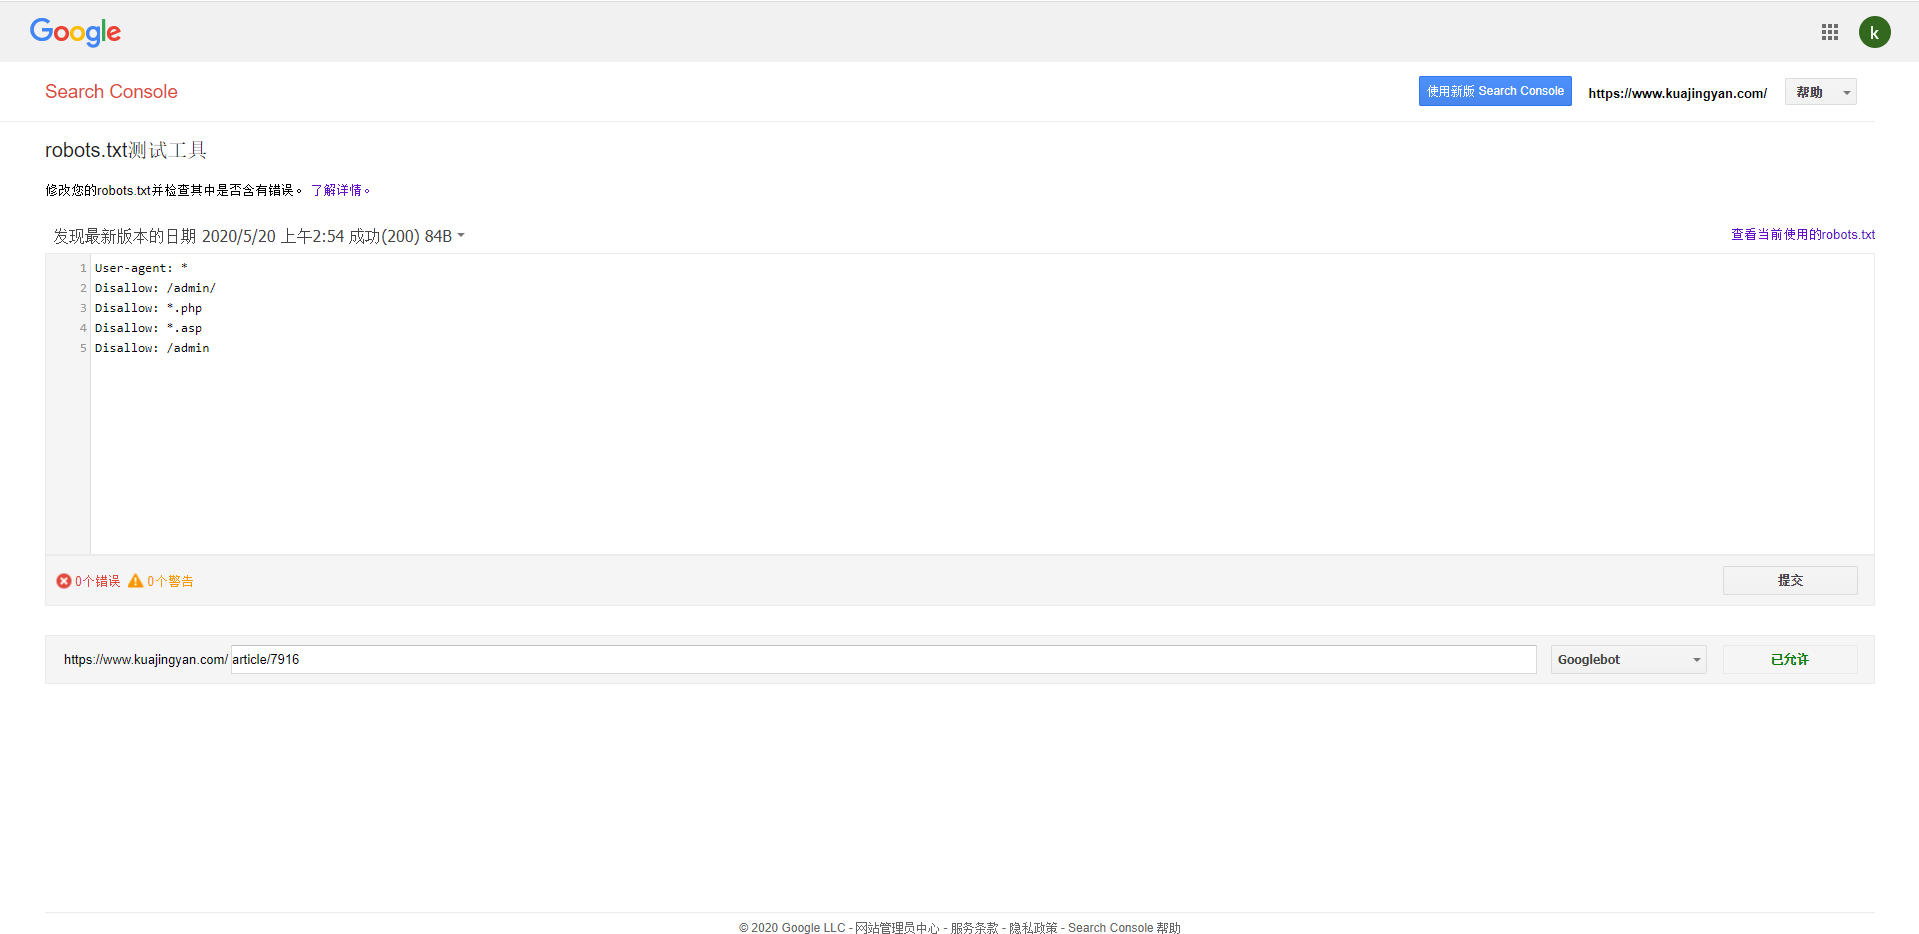Open the Search Console 帮助 footer link
Image resolution: width=1919 pixels, height=934 pixels.
[x=1124, y=928]
